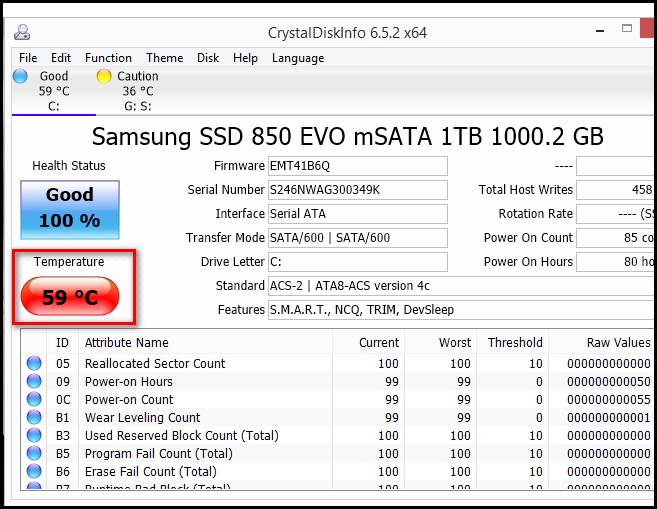This screenshot has height=509, width=657.
Task: Click the Worst column header
Action: (440, 342)
